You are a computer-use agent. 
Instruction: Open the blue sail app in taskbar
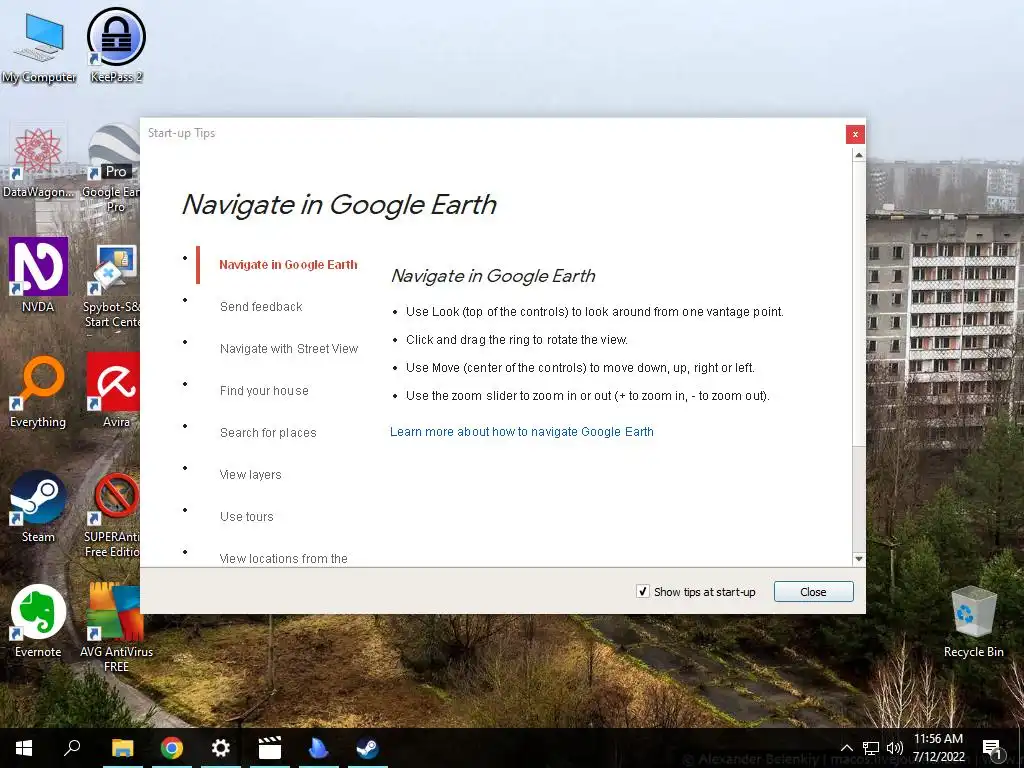[319, 748]
